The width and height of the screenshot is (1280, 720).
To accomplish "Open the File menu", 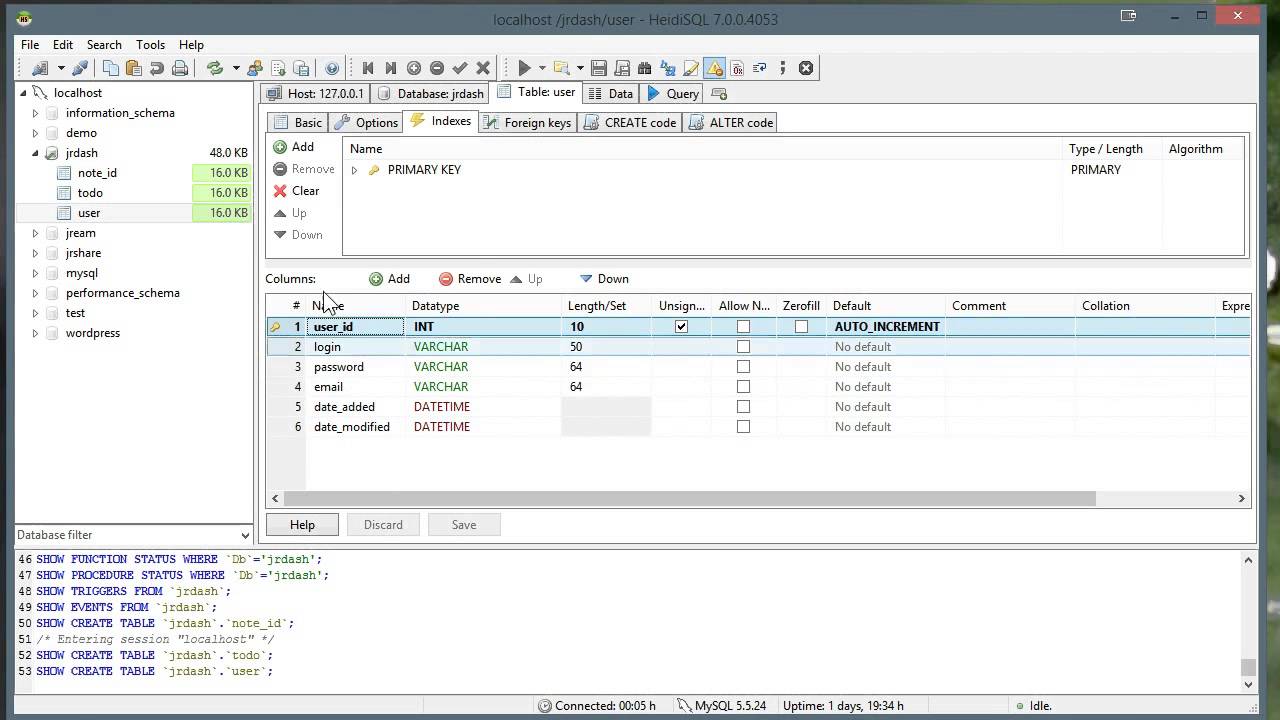I will coord(30,45).
